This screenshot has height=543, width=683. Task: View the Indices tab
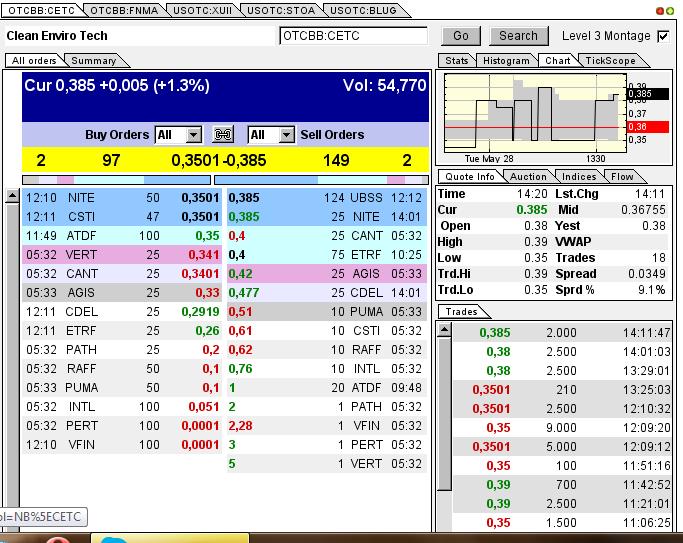click(x=578, y=177)
